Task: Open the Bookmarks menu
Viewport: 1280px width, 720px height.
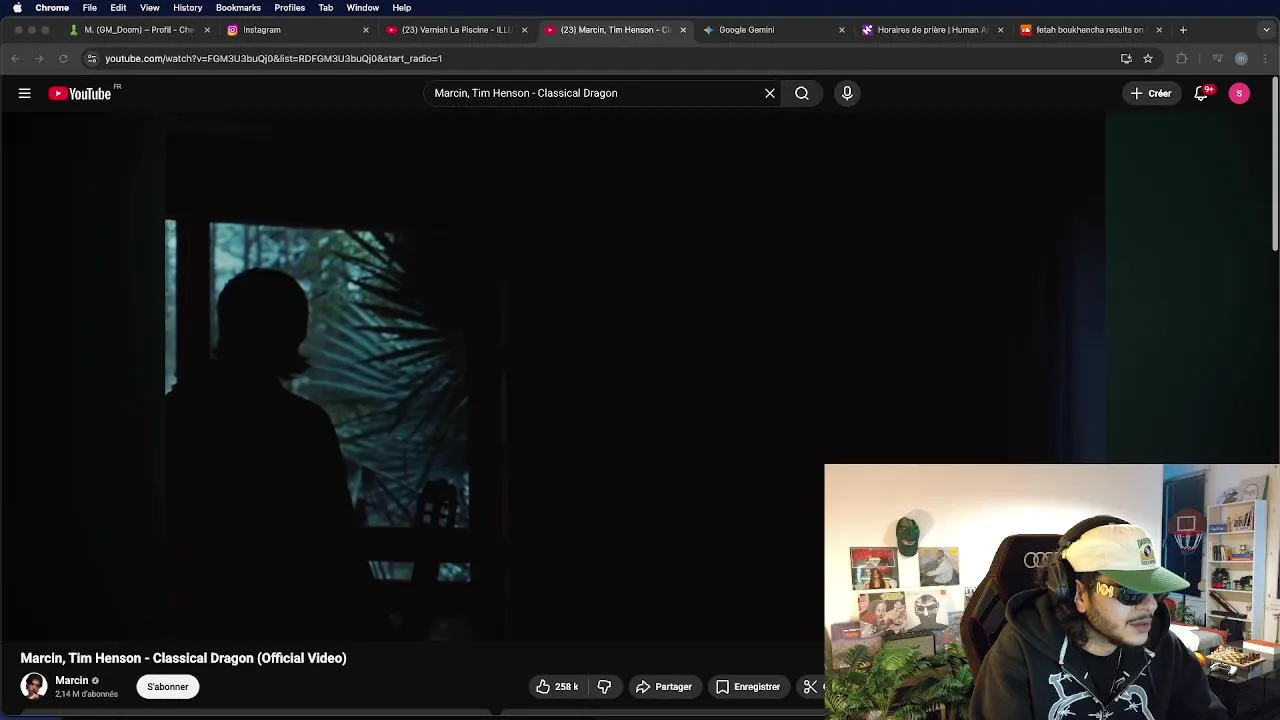Action: tap(238, 8)
